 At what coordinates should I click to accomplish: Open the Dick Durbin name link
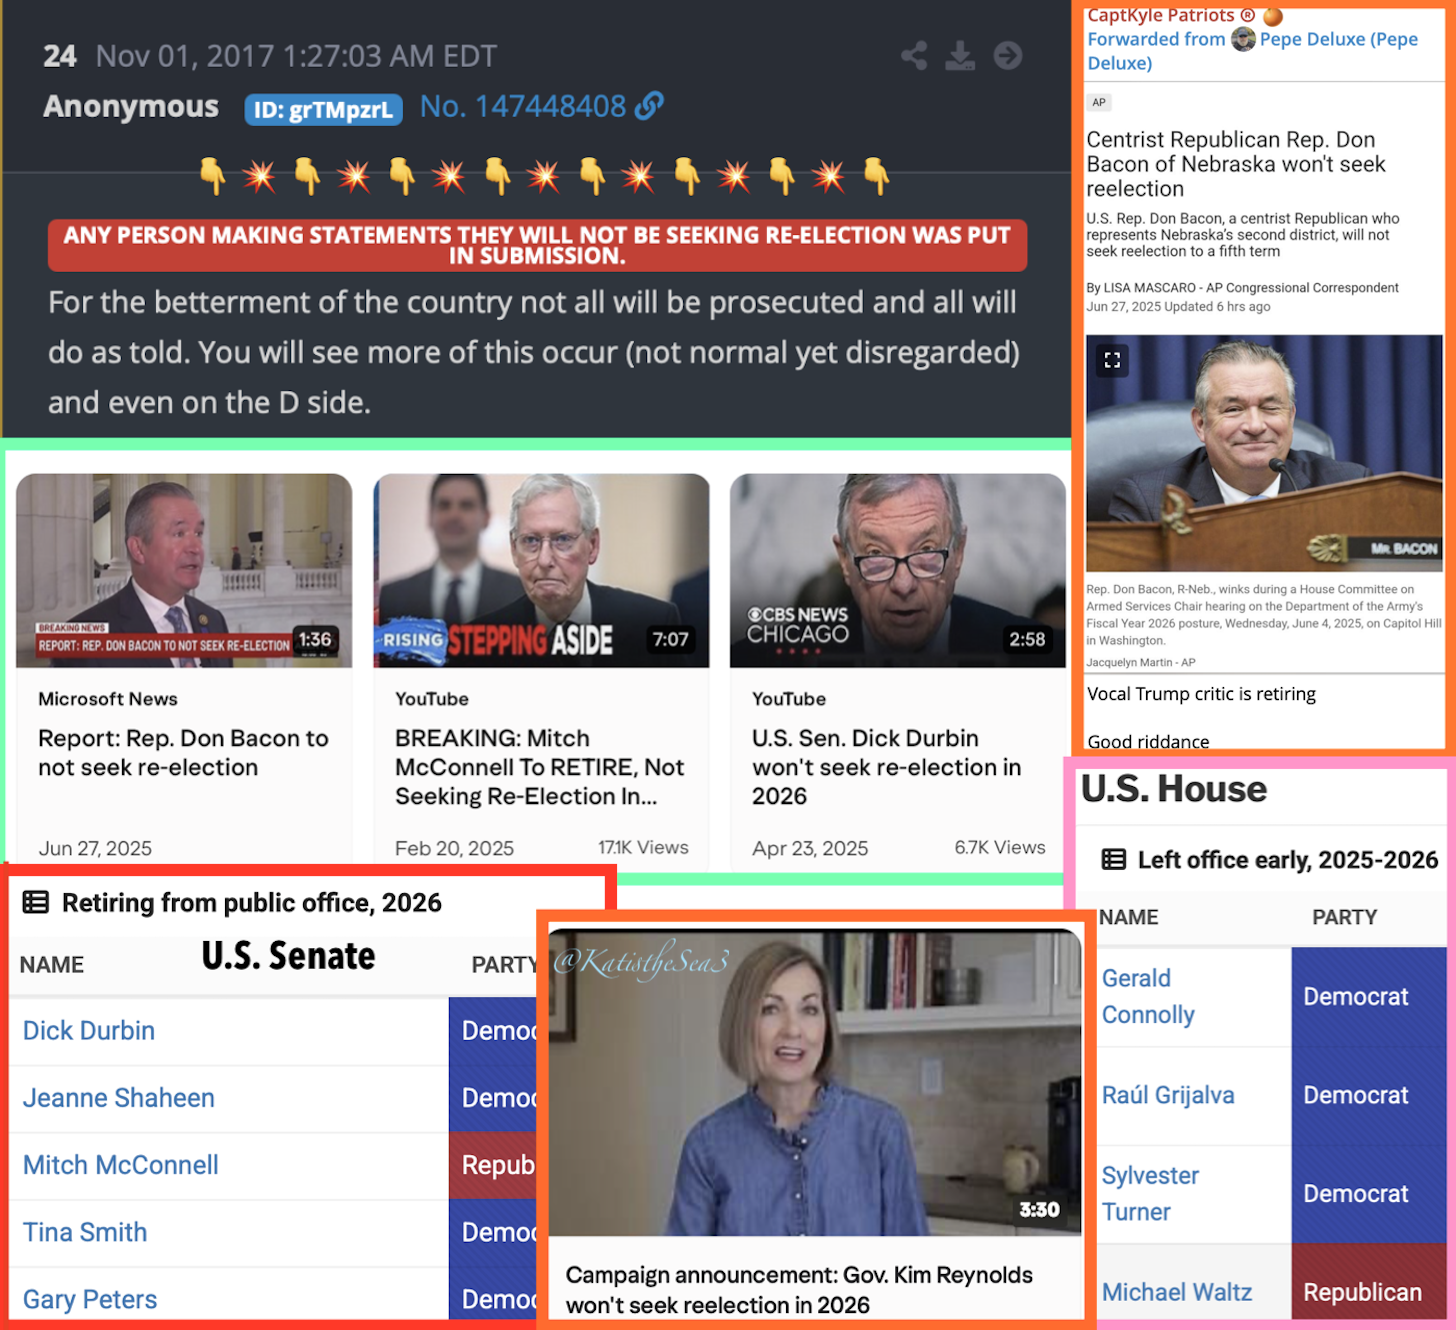click(x=89, y=1030)
